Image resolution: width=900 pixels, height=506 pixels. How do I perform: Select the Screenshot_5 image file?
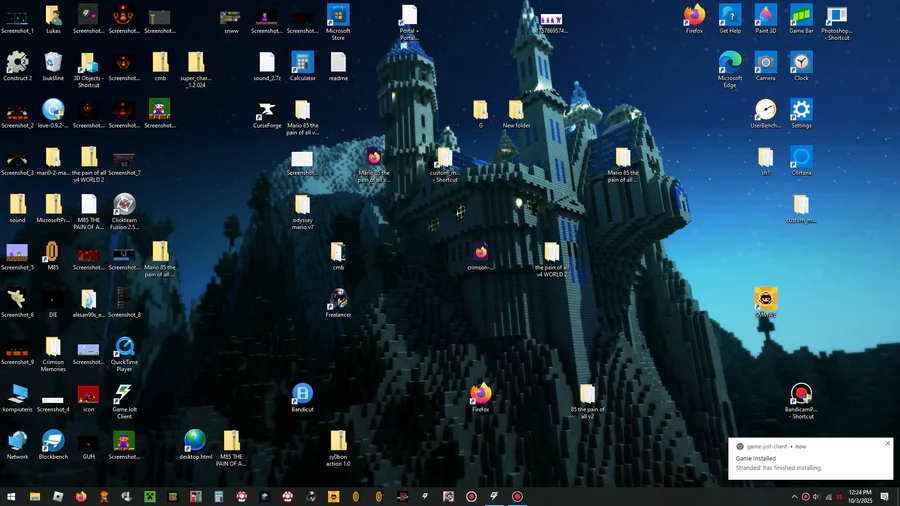tap(17, 255)
